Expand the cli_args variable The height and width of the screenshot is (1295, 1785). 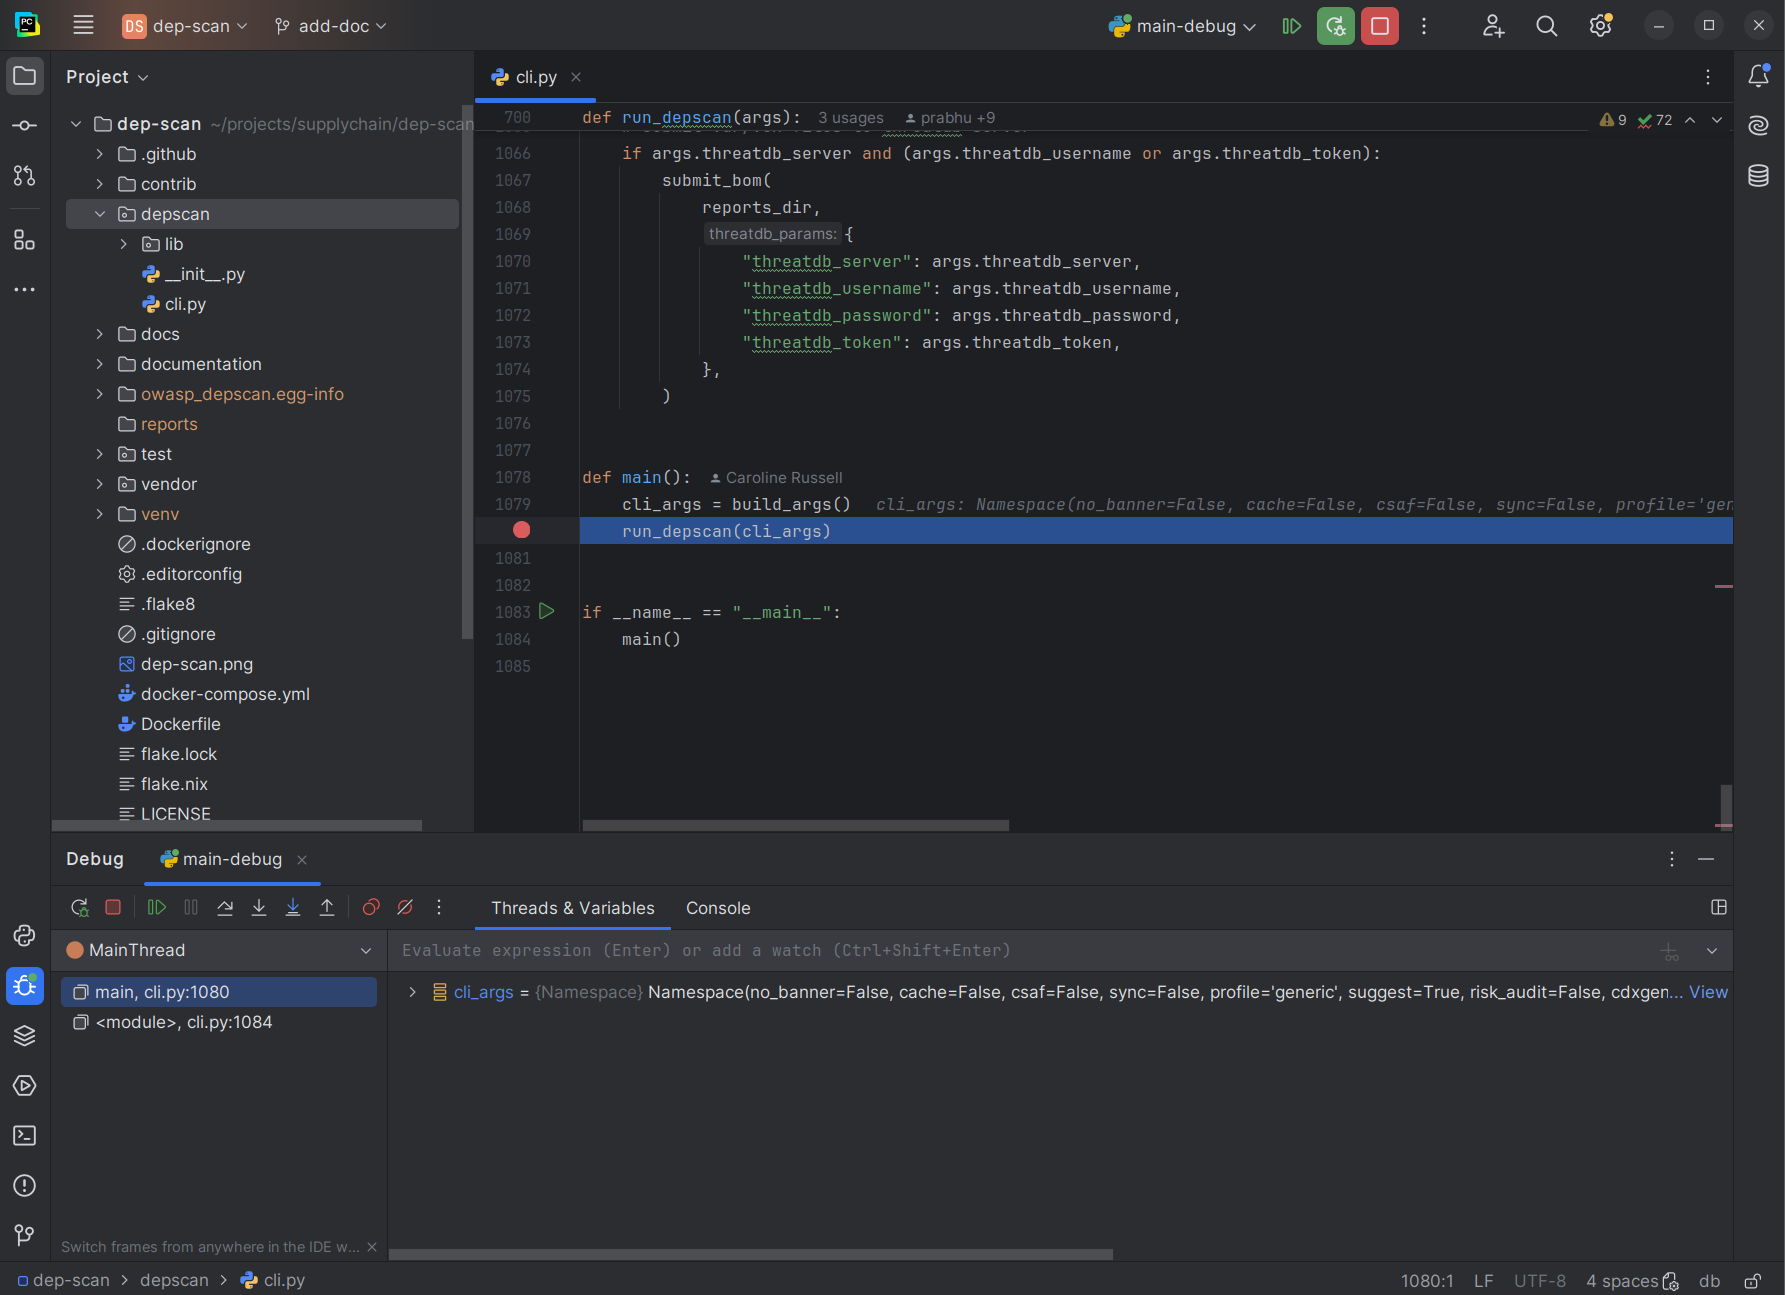pyautogui.click(x=412, y=992)
